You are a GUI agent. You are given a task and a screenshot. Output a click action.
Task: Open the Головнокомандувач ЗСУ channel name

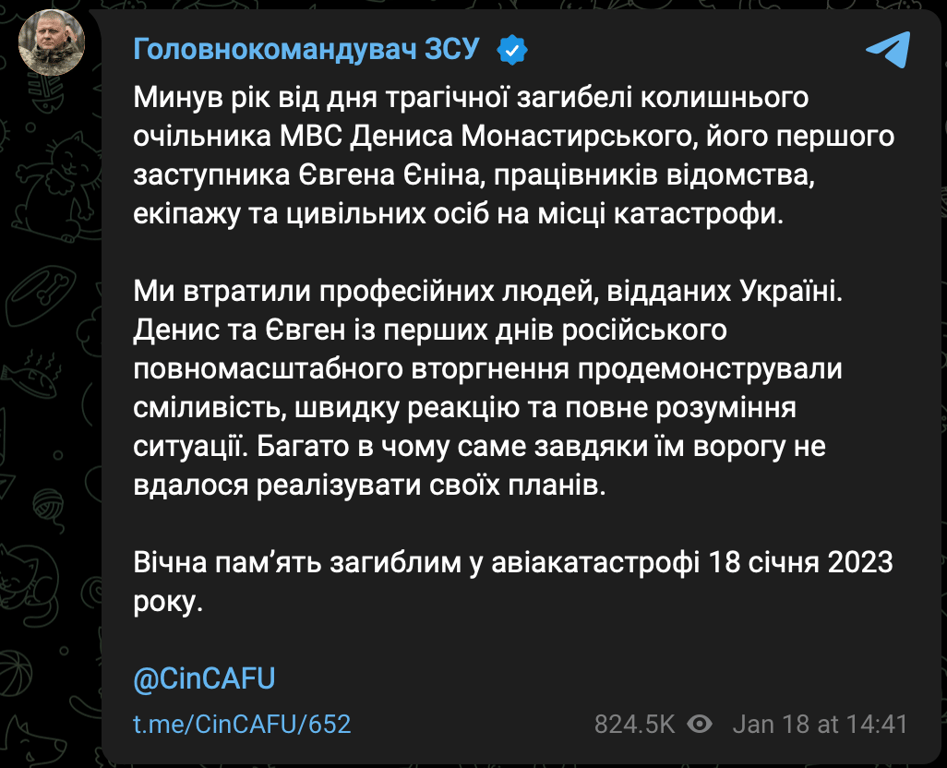[x=307, y=49]
